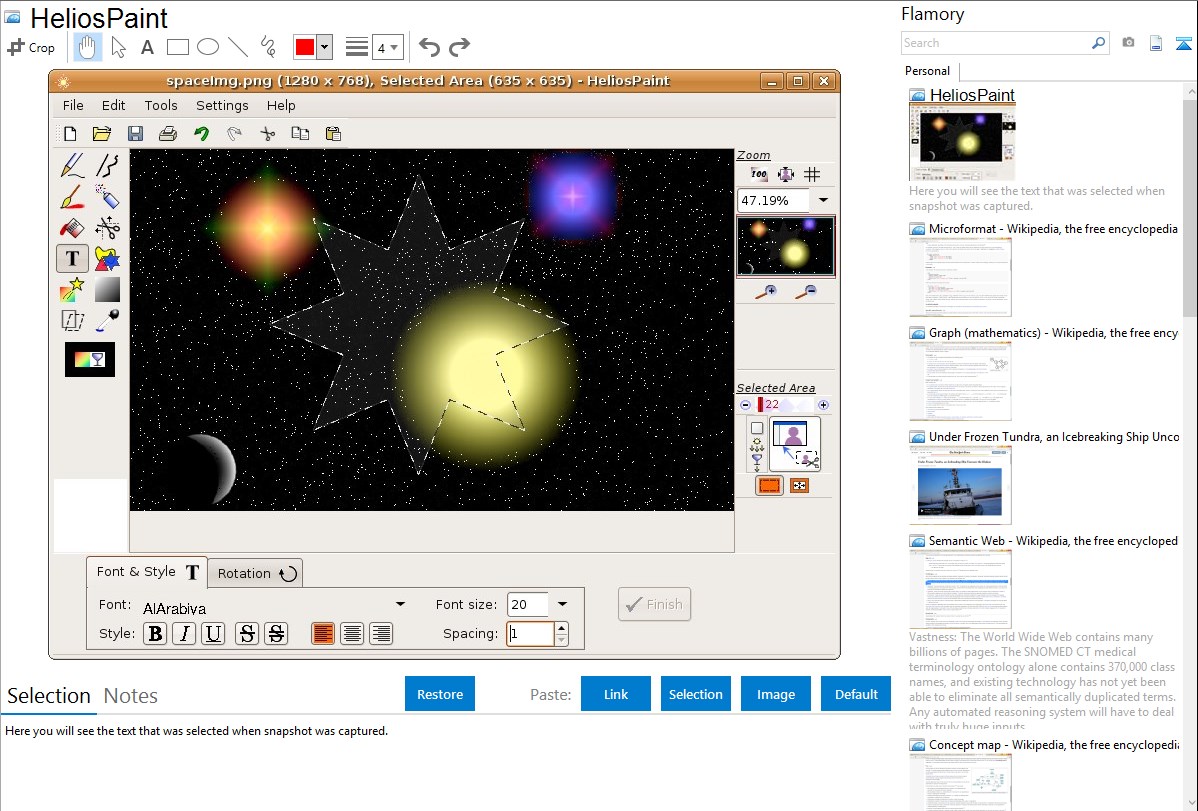Select the line drawing tool

238,47
